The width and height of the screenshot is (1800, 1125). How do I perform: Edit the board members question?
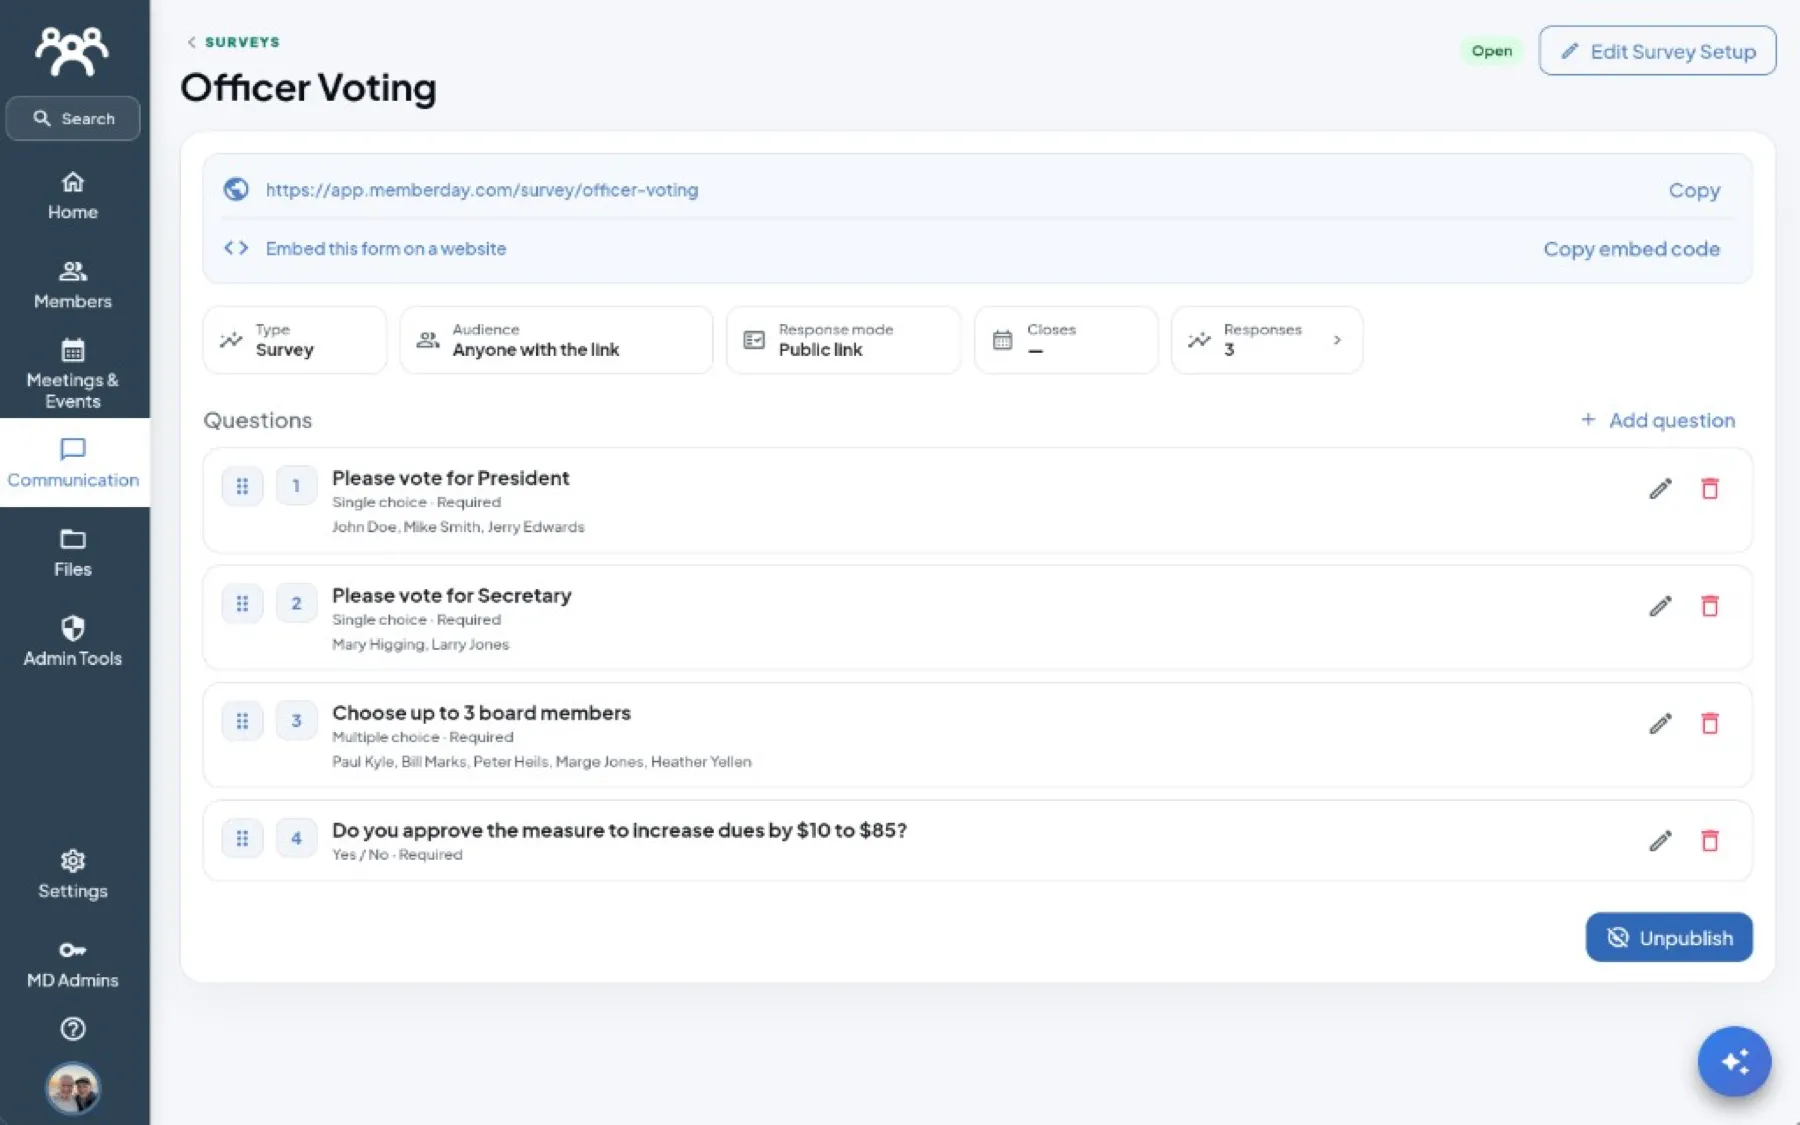point(1660,724)
